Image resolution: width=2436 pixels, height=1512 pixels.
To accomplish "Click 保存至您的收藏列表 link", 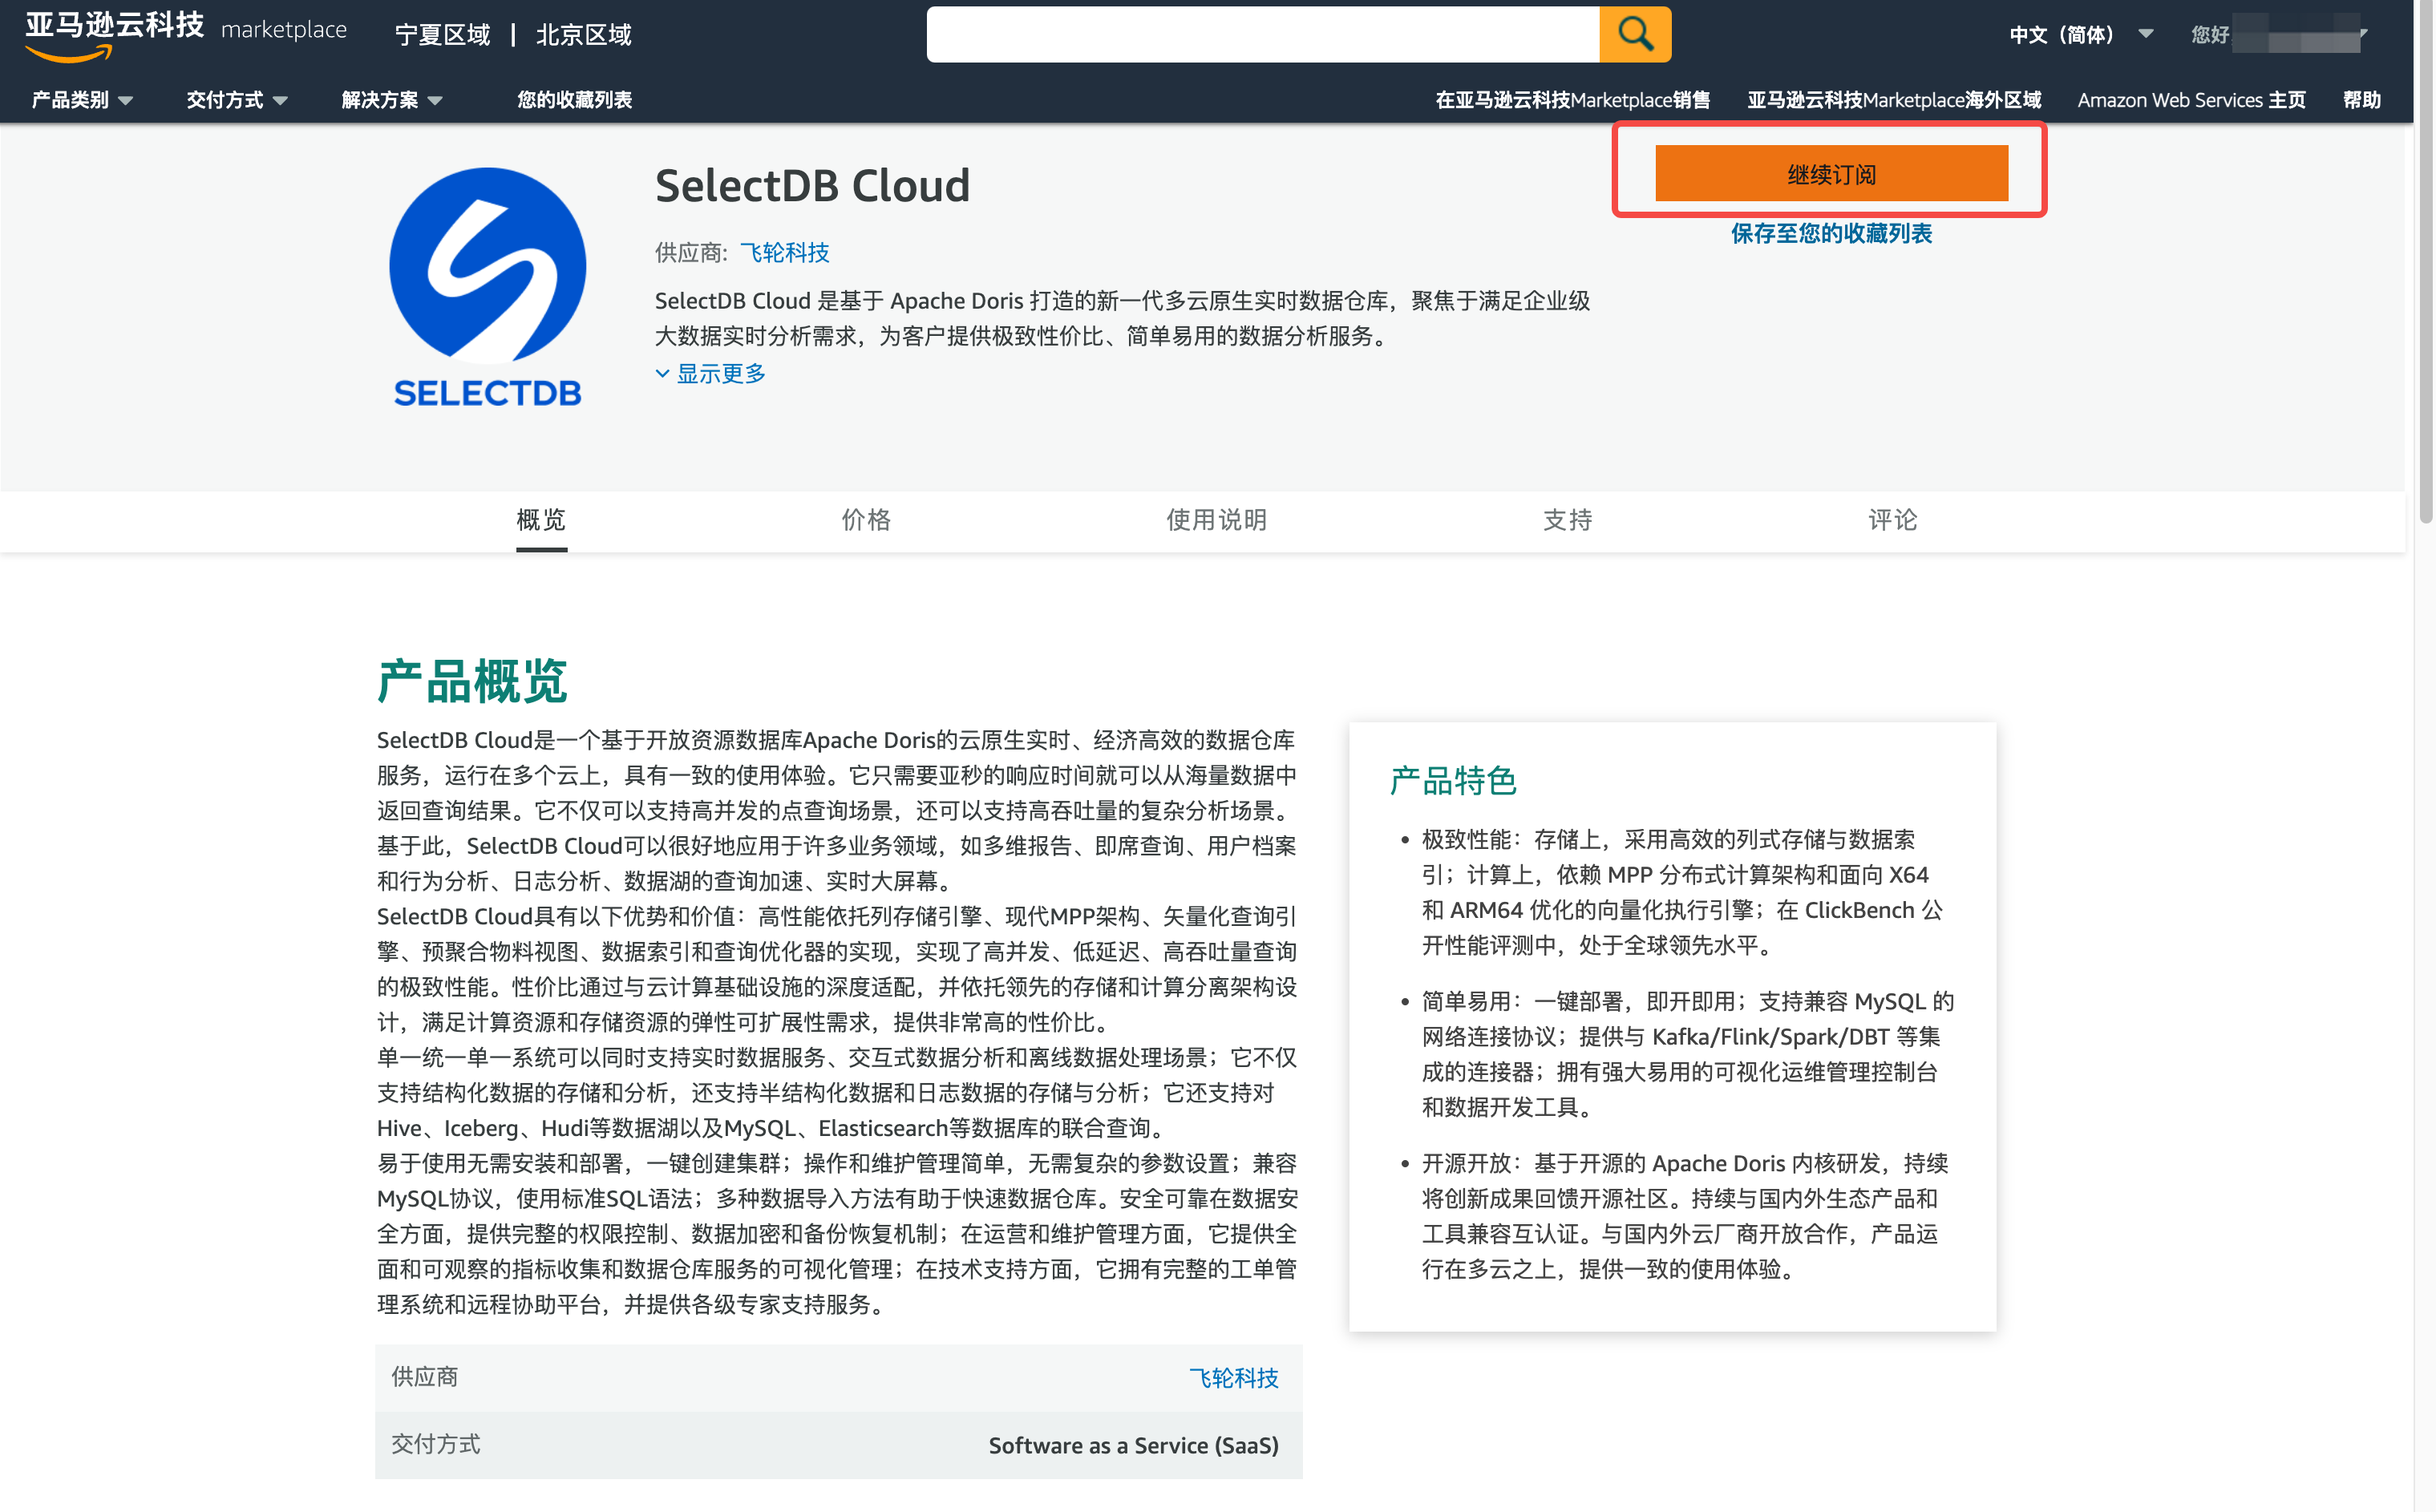I will 1831,233.
